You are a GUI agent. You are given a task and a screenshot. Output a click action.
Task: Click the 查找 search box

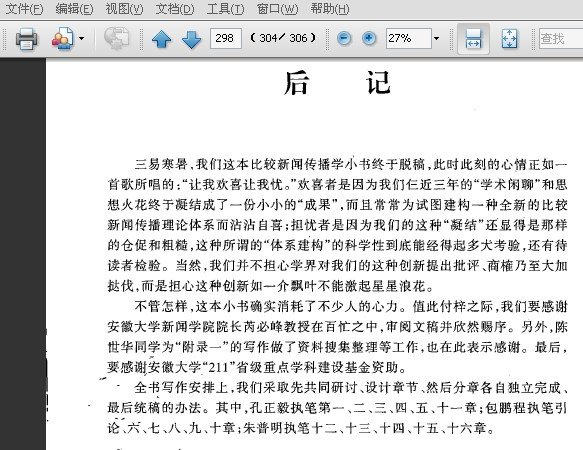point(561,38)
